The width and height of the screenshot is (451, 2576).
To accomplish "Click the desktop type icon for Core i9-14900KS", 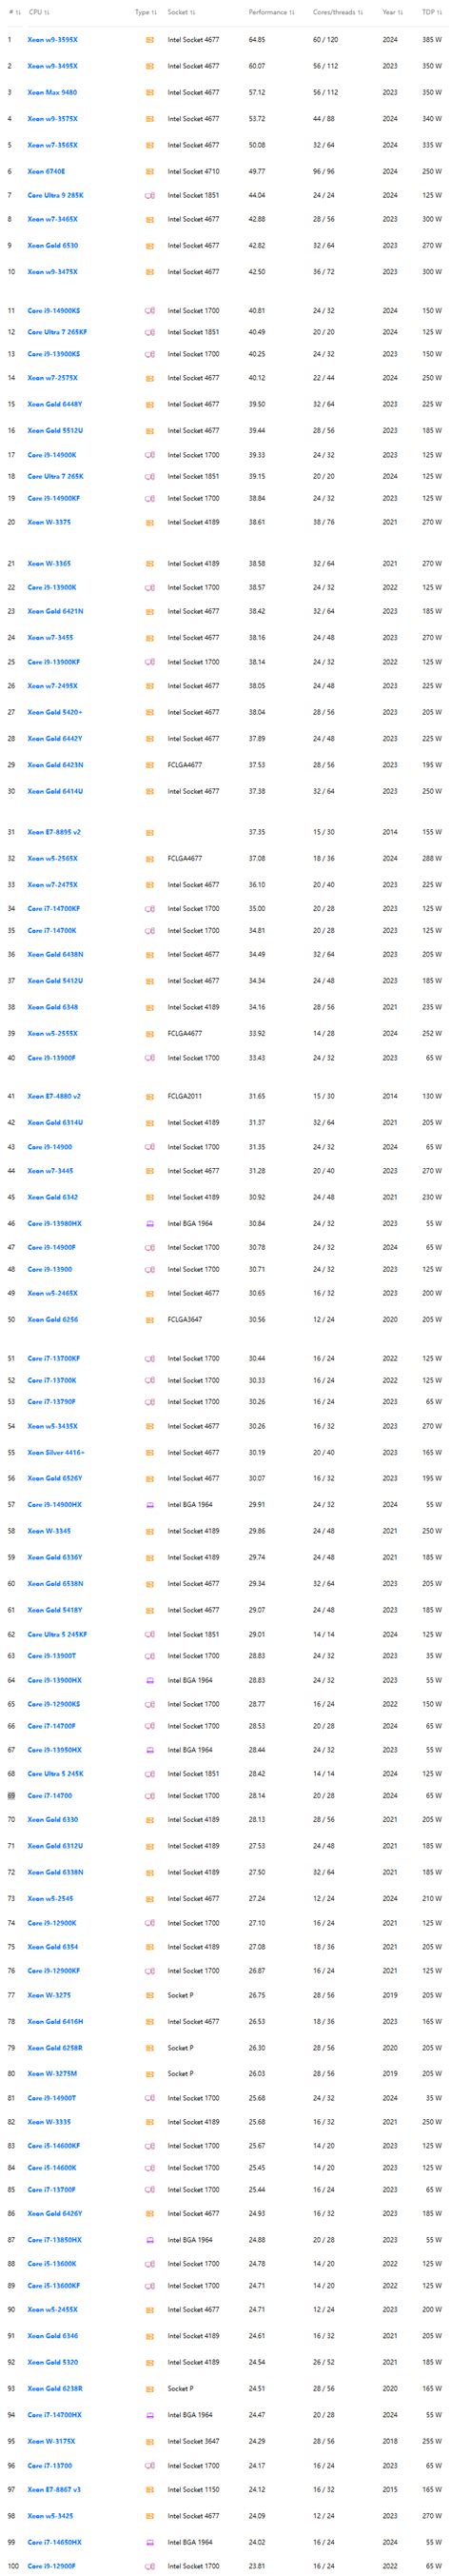I will [x=150, y=311].
